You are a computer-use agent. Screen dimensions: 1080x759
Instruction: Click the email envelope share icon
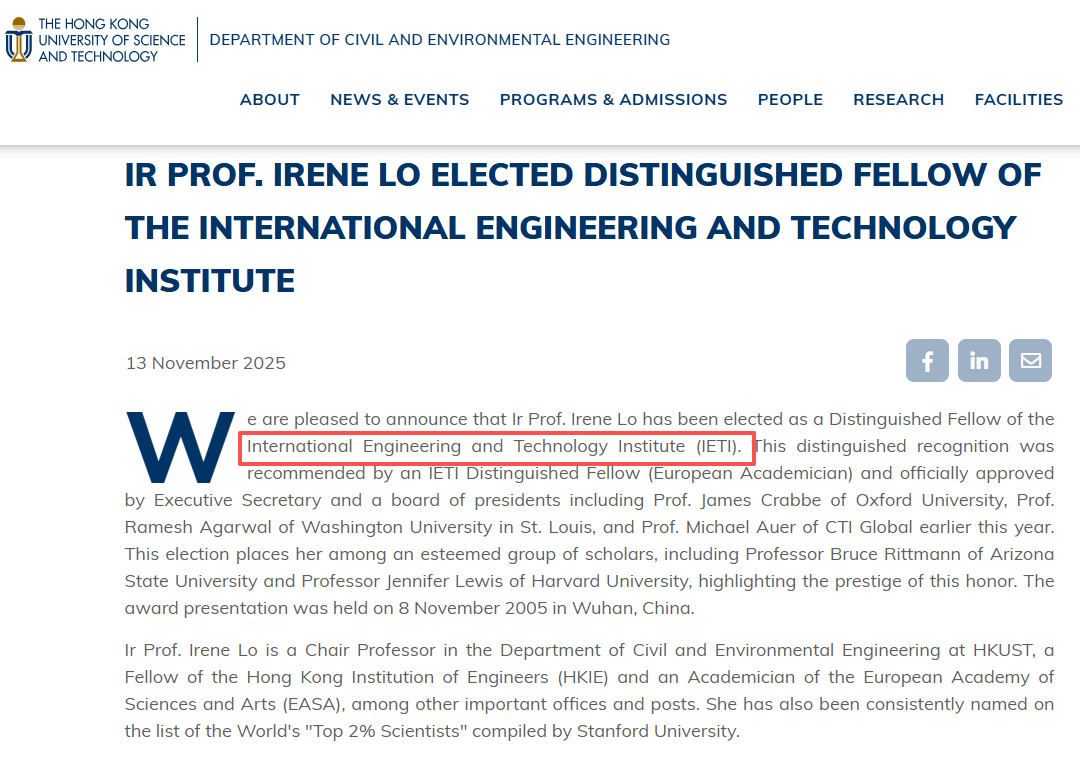click(x=1030, y=361)
